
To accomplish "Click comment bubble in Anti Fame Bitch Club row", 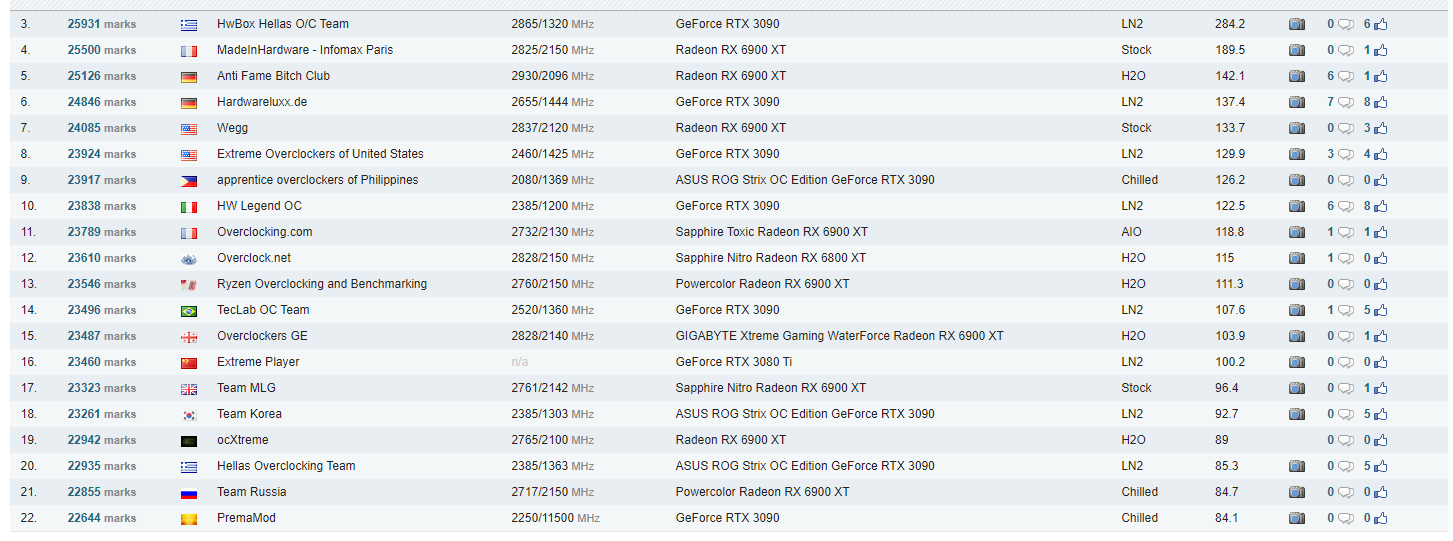I will pyautogui.click(x=1346, y=77).
